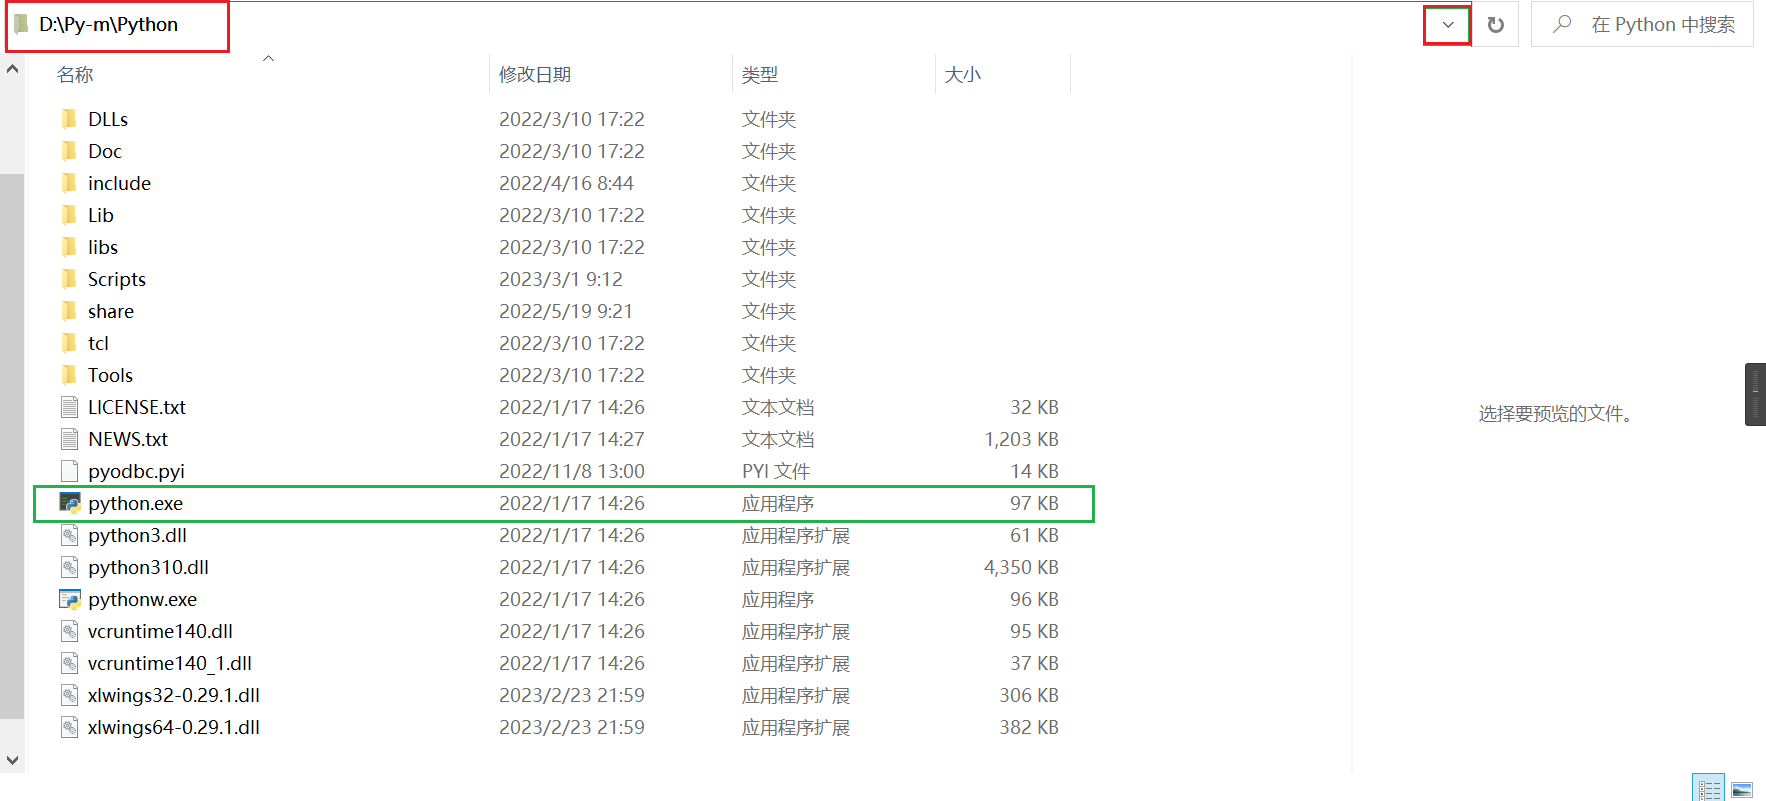Select the Doc folder name
The image size is (1766, 801).
point(105,151)
